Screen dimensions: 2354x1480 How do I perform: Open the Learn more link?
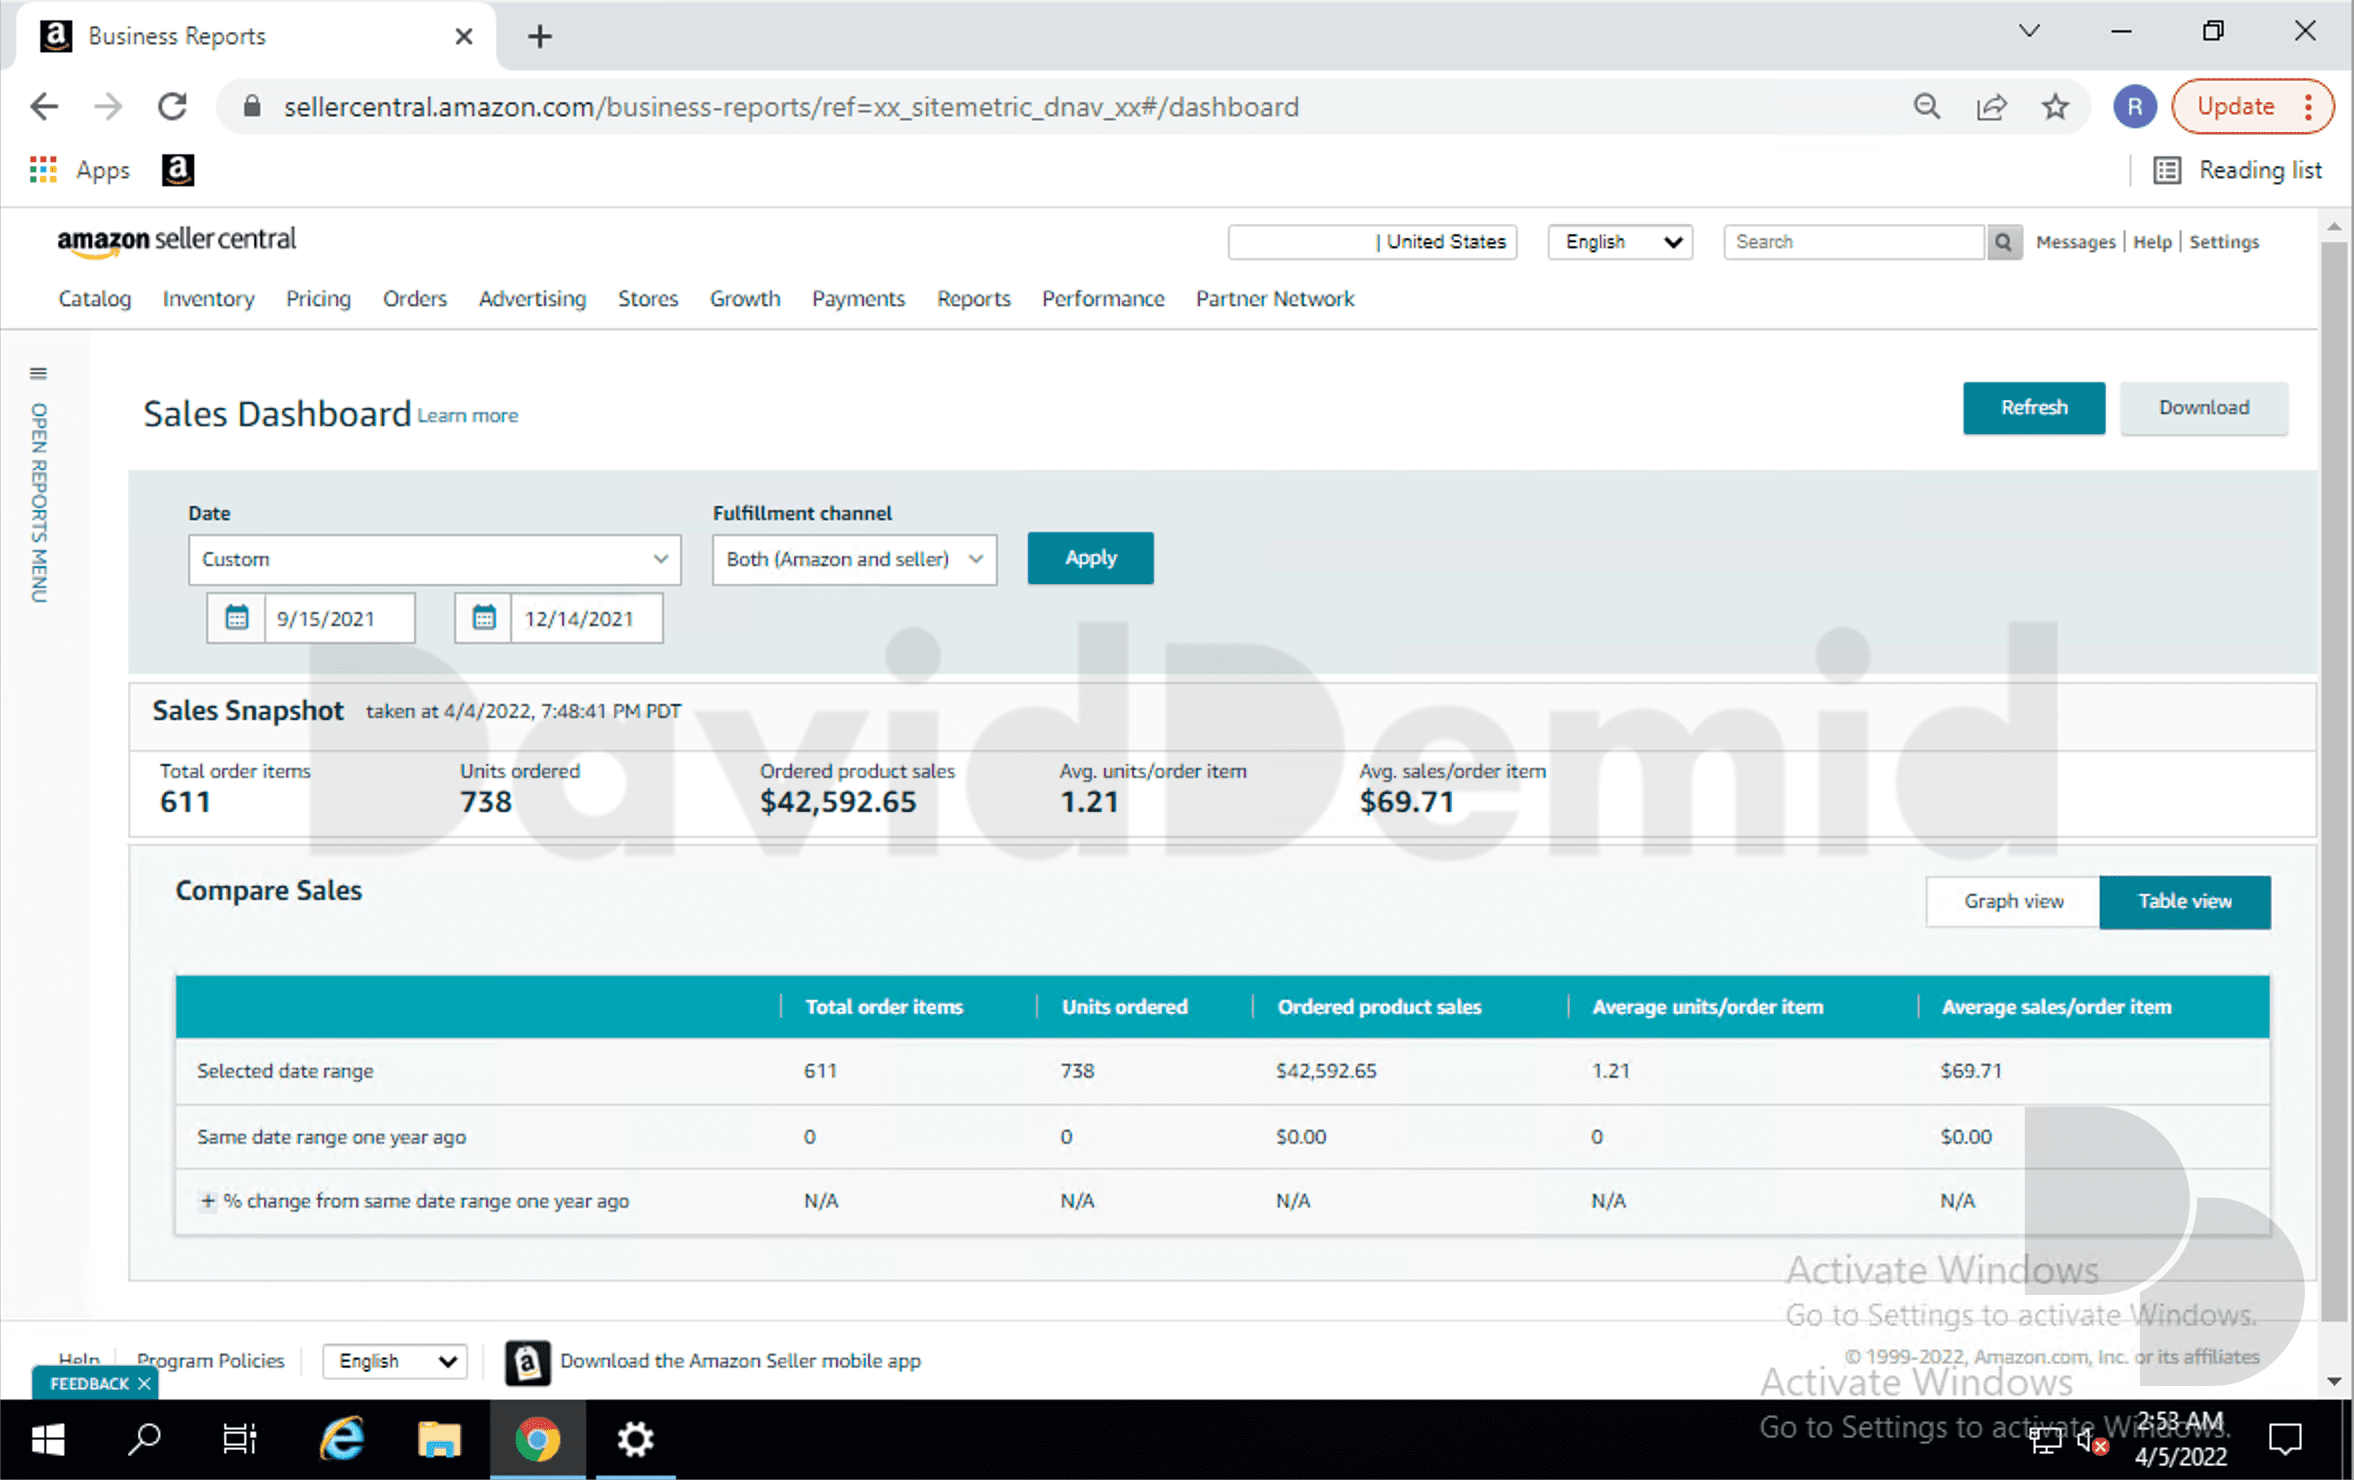coord(467,416)
